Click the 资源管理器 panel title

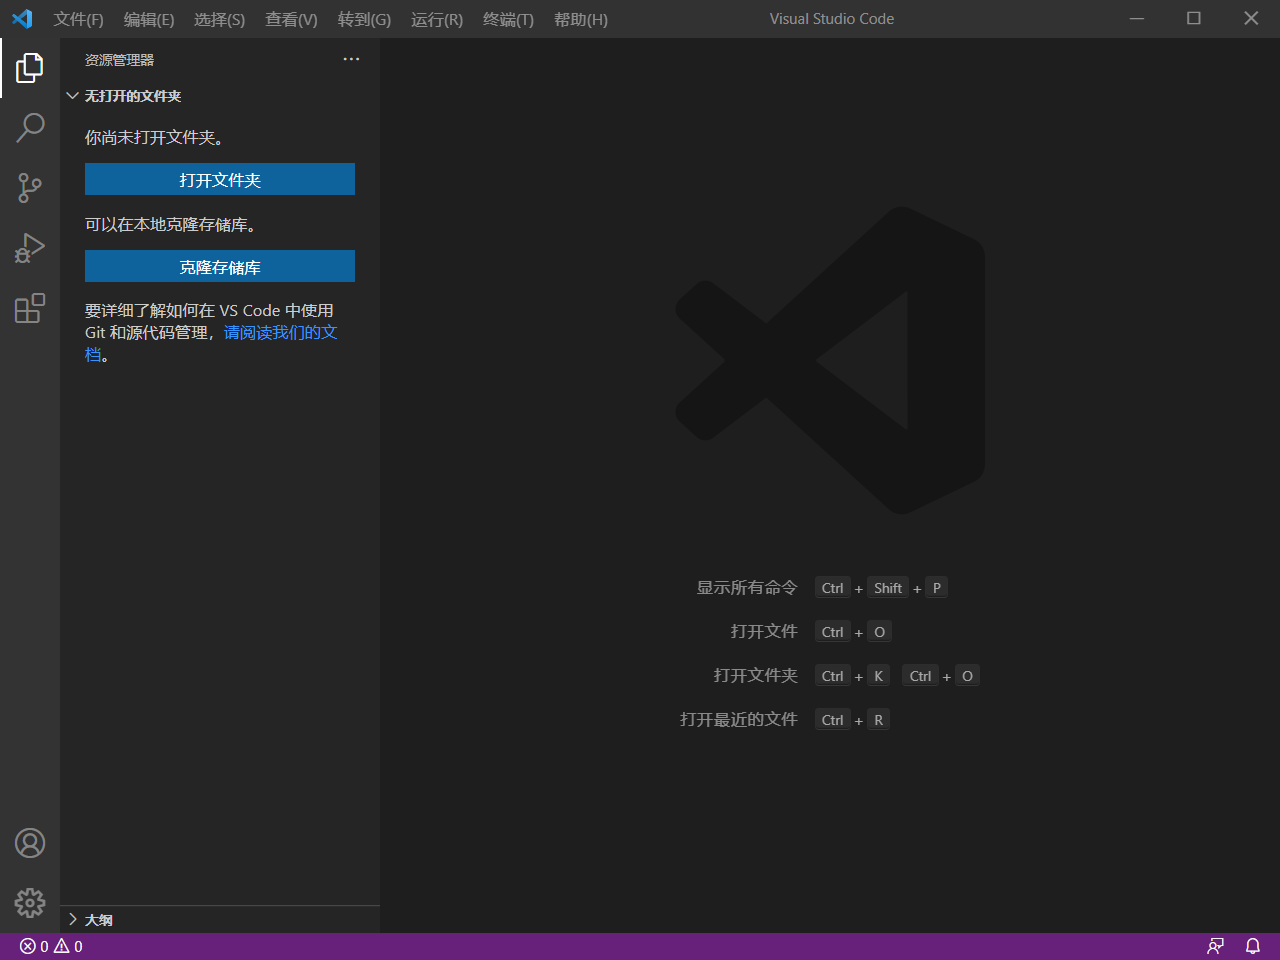click(119, 60)
